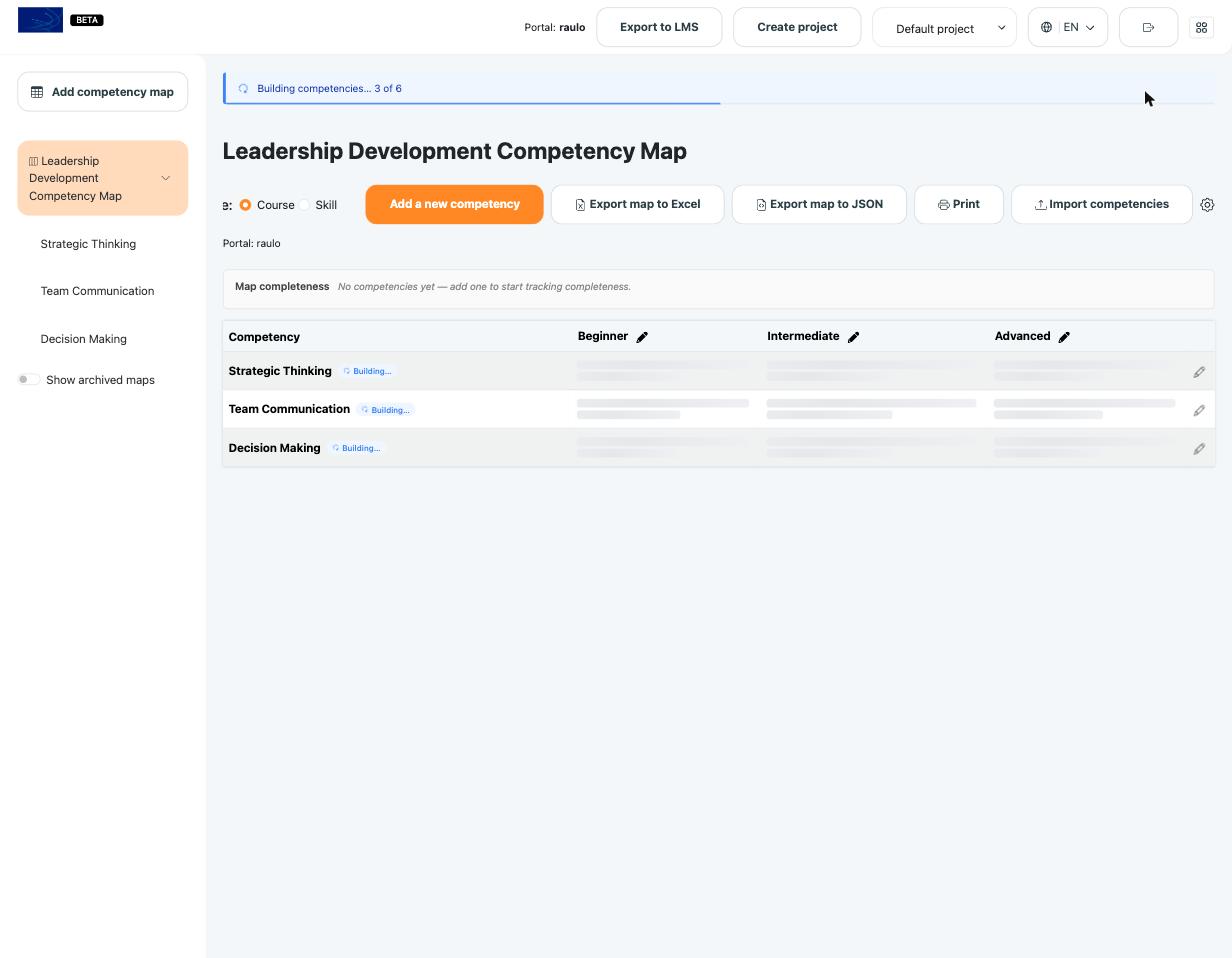This screenshot has width=1232, height=958.
Task: Open the Default project dropdown
Action: (944, 28)
